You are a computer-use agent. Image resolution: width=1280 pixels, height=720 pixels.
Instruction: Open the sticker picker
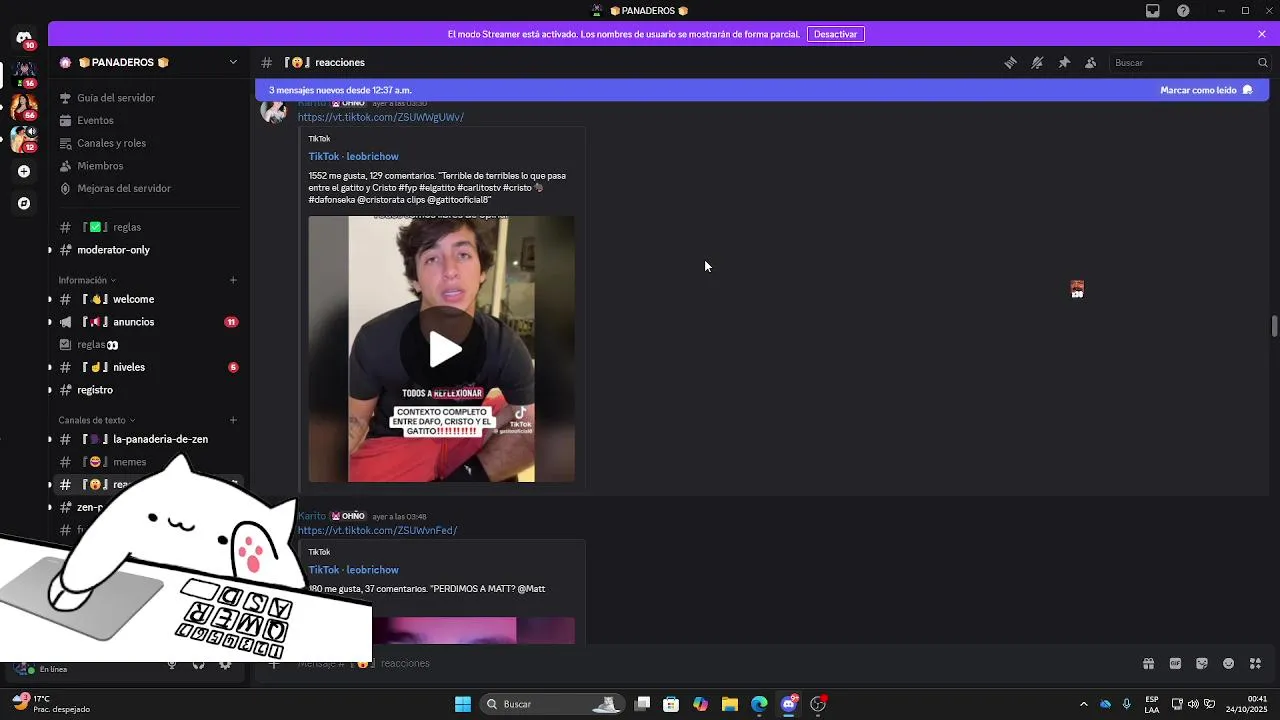pyautogui.click(x=1202, y=663)
